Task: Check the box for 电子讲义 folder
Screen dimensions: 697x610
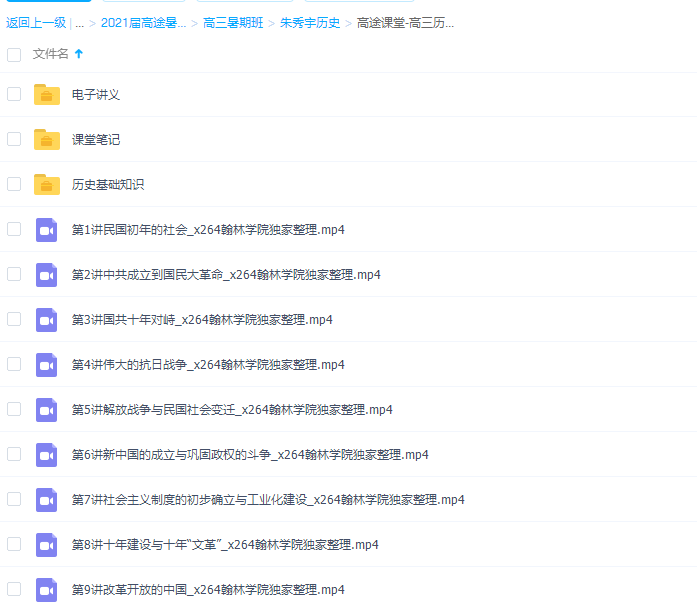Action: [14, 94]
